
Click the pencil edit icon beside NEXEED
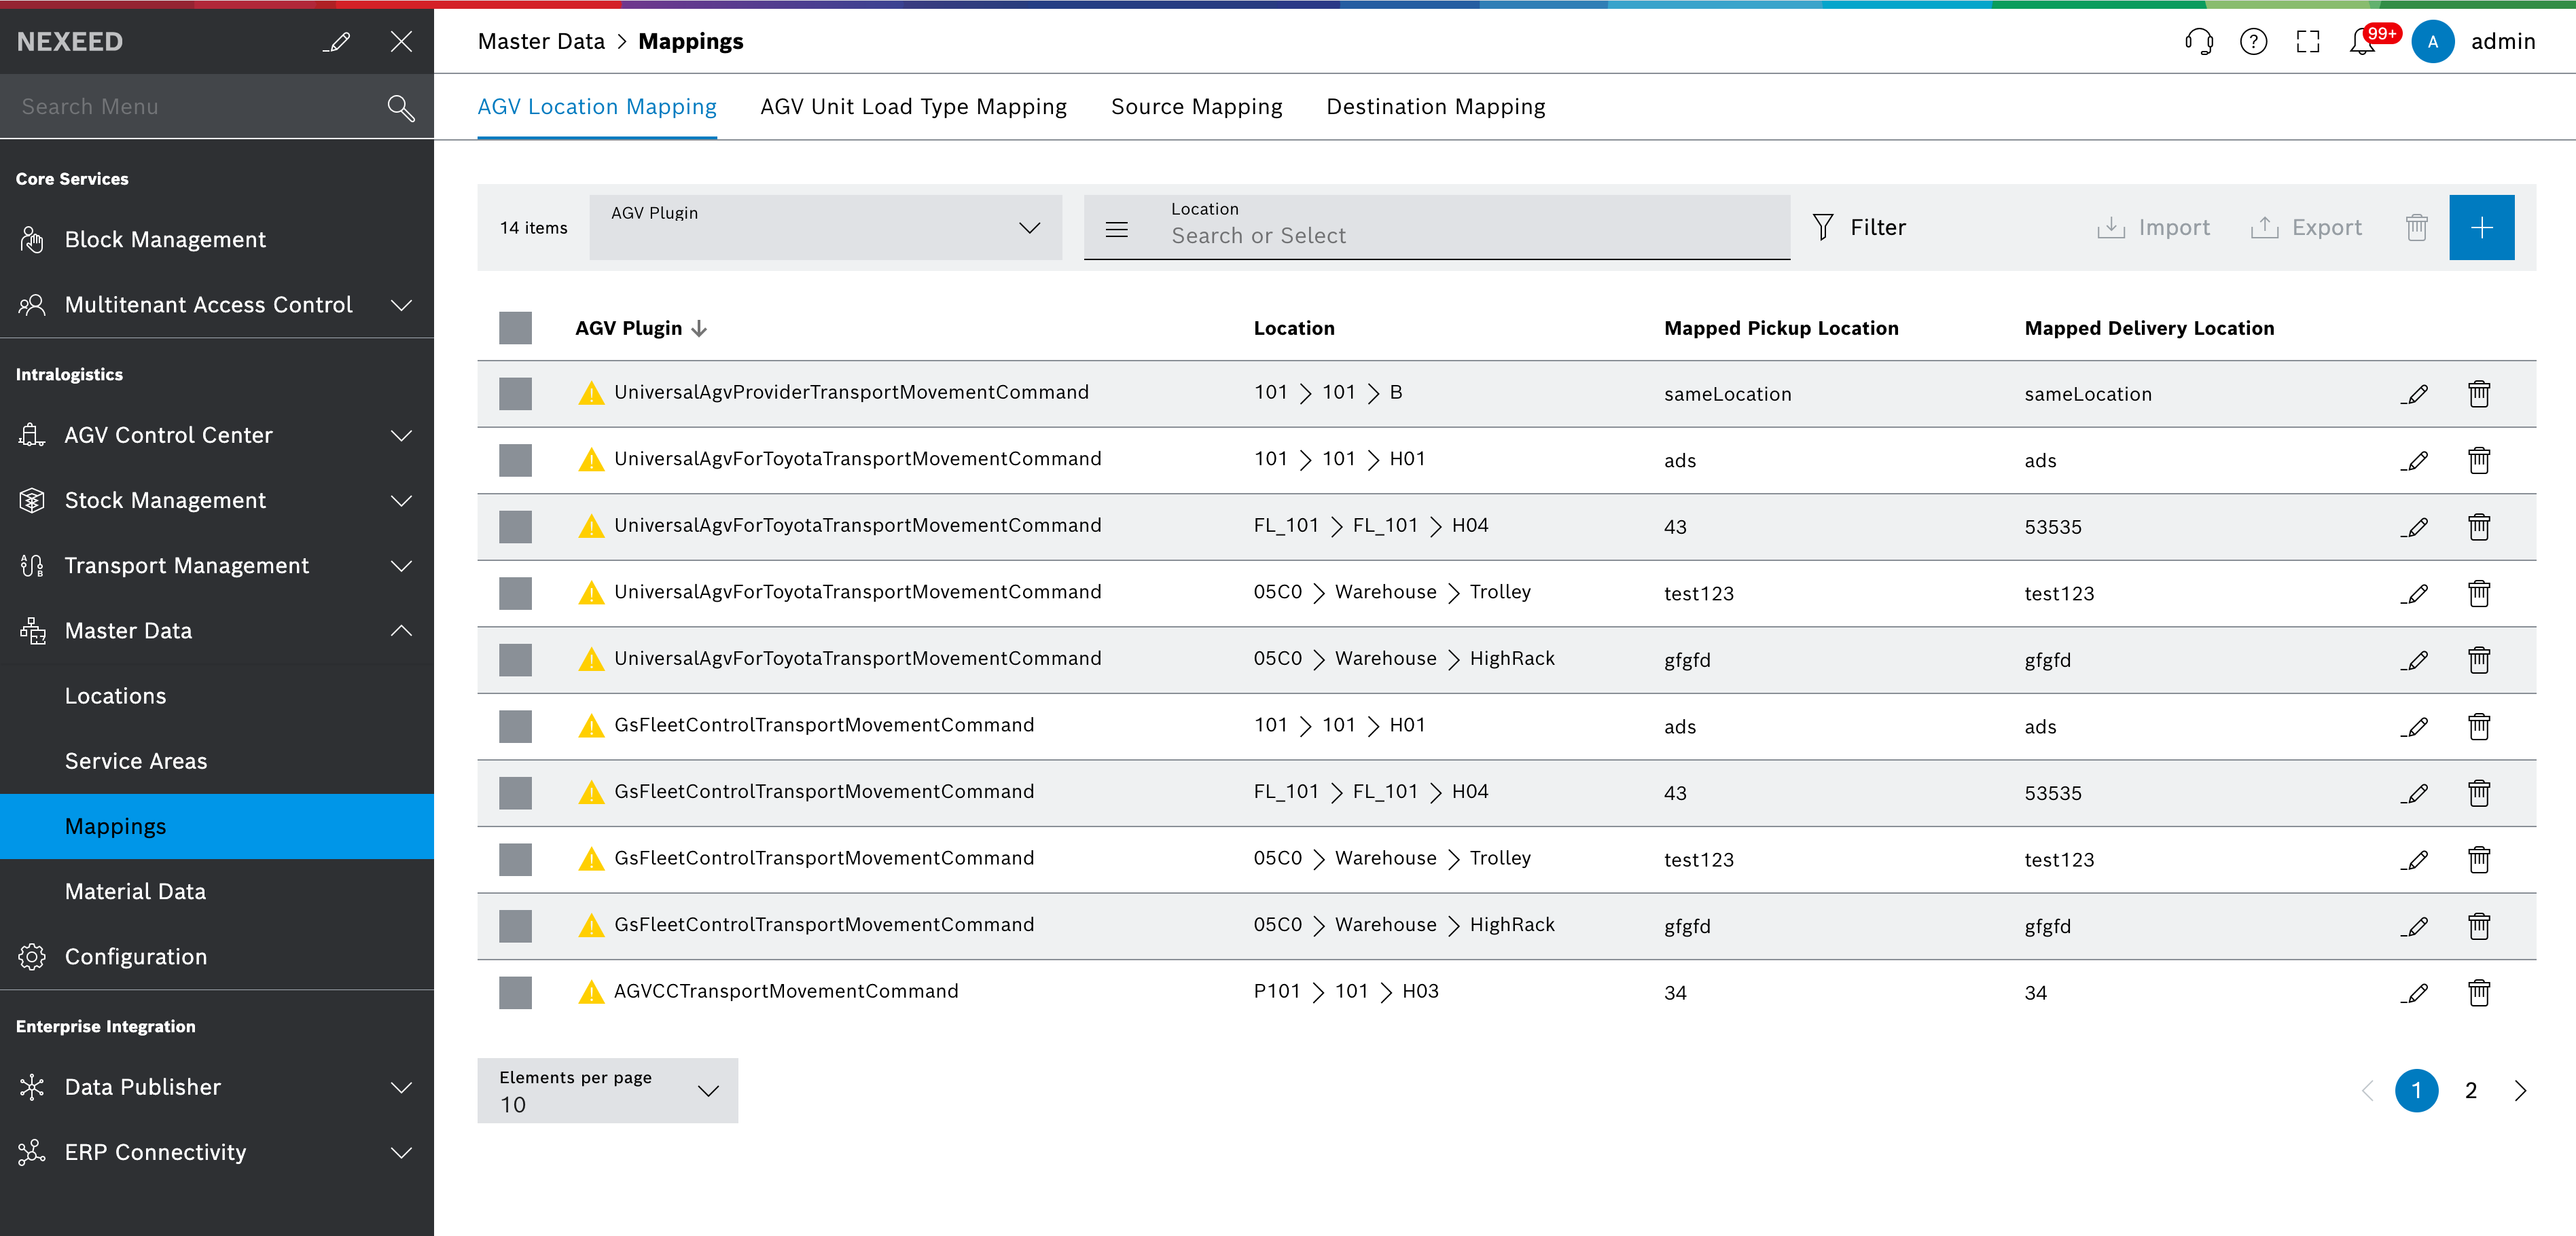pyautogui.click(x=337, y=41)
